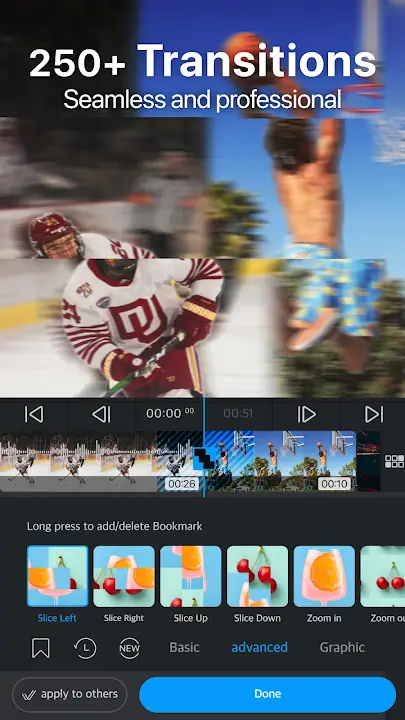
Task: Confirm with the Done button
Action: click(267, 694)
